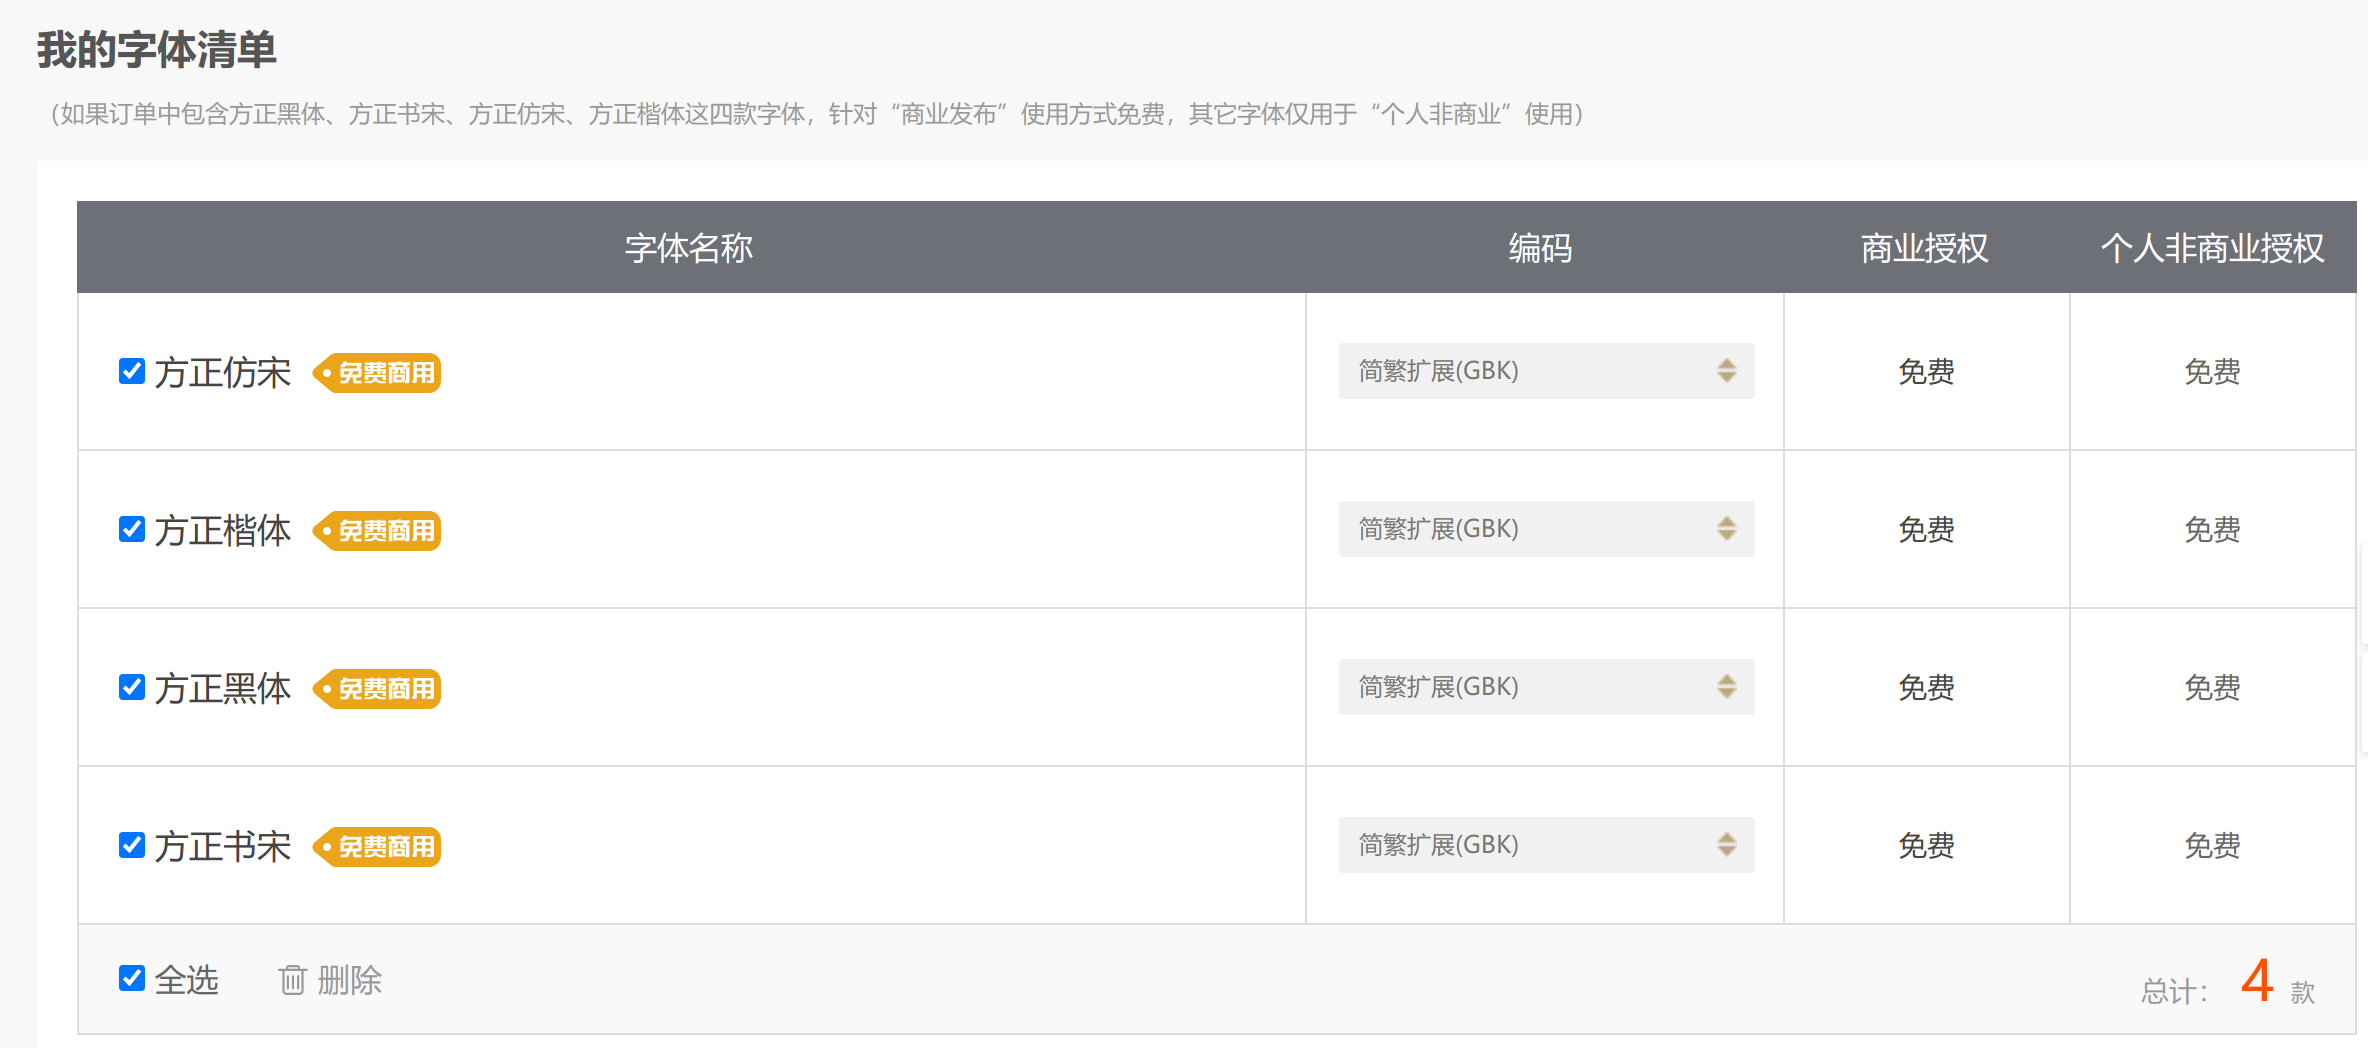Deselect the 方正黑体 font checkbox
The image size is (2368, 1048).
click(x=132, y=687)
